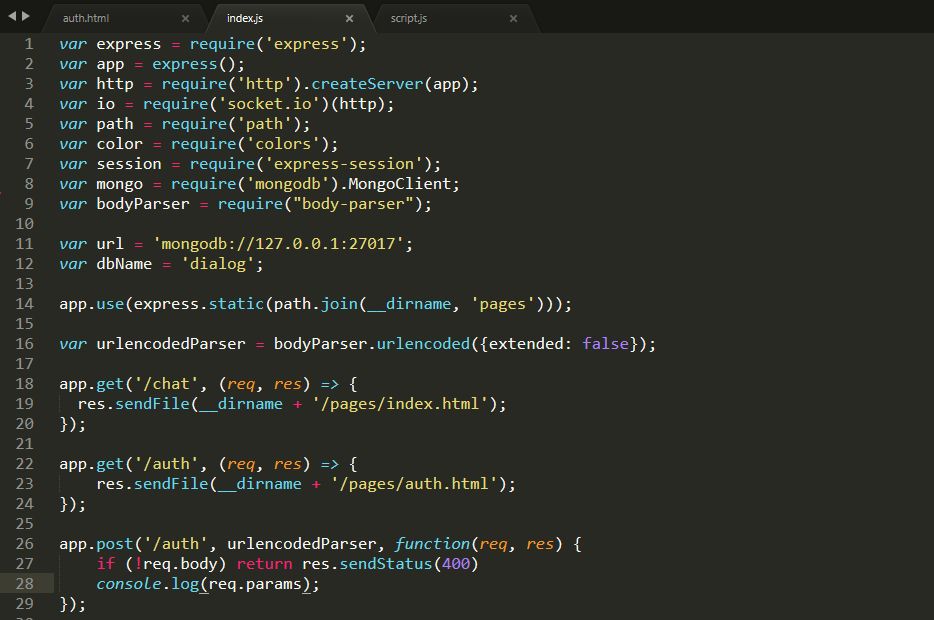The image size is (934, 620).
Task: Close the script.js tab
Action: [513, 18]
